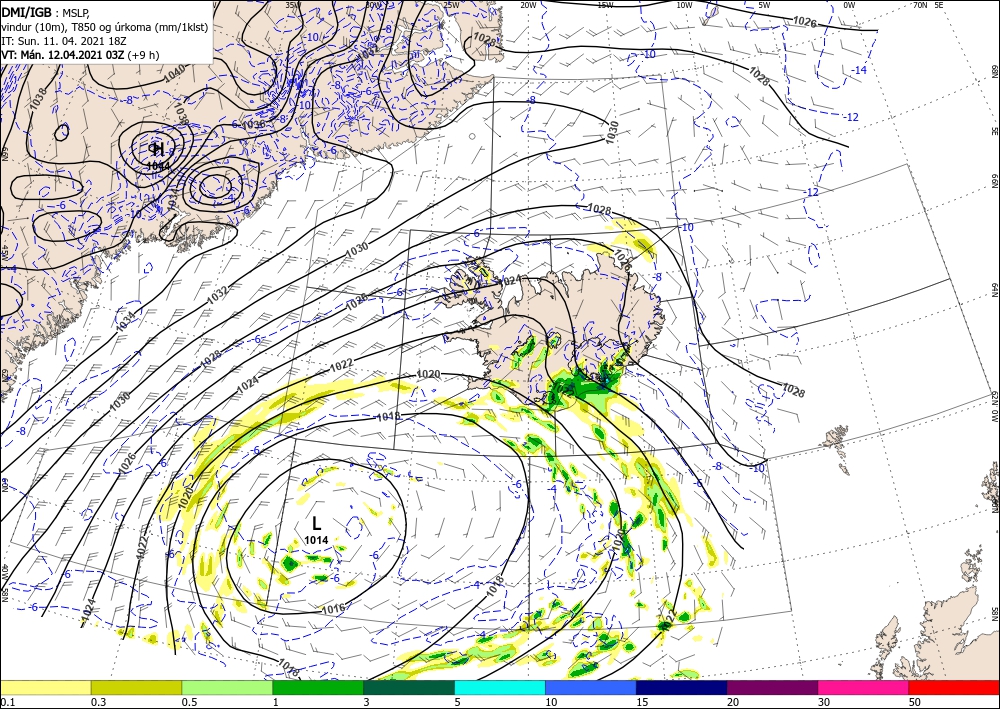Click the '20W' longitude label
1000x709 pixels.
pyautogui.click(x=528, y=5)
